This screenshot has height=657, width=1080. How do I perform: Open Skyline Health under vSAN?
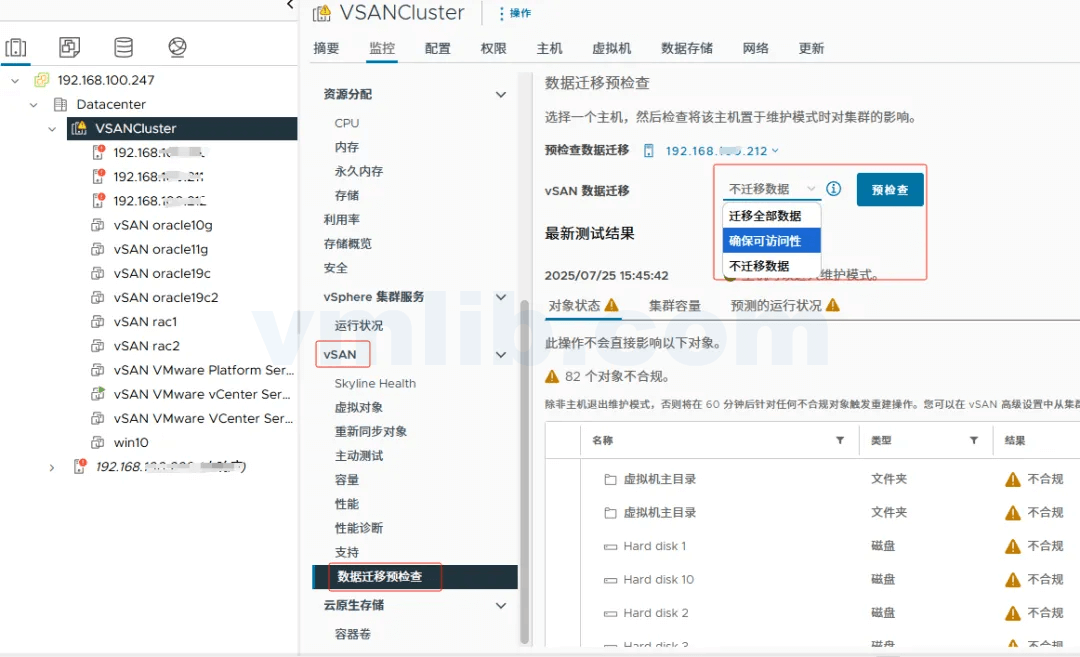click(375, 383)
